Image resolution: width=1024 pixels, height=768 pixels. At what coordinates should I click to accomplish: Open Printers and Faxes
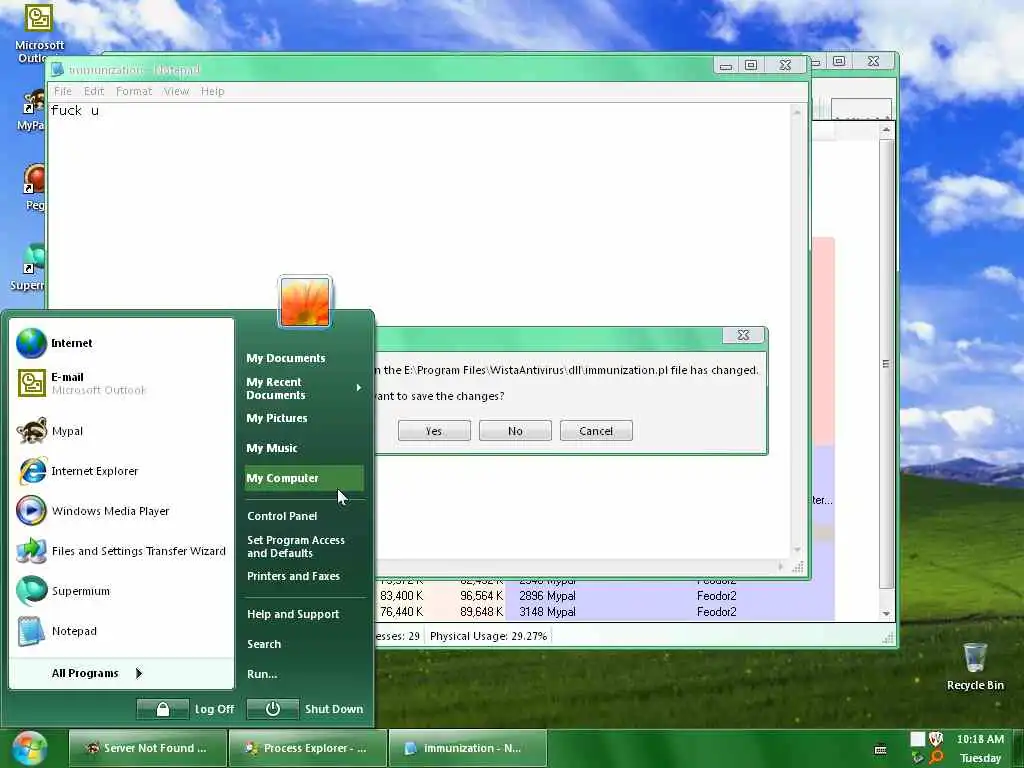point(293,576)
